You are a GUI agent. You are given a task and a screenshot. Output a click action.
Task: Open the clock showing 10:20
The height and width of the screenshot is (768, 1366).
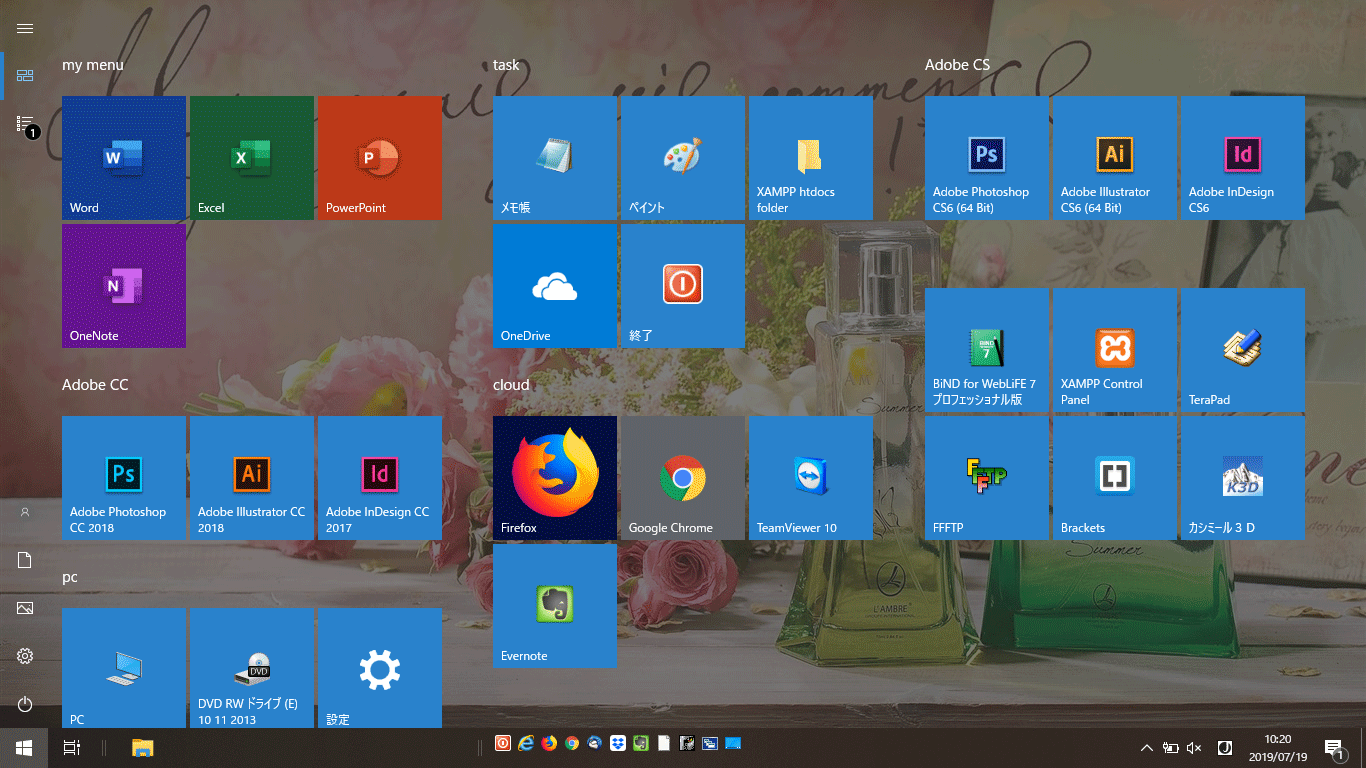click(1277, 748)
